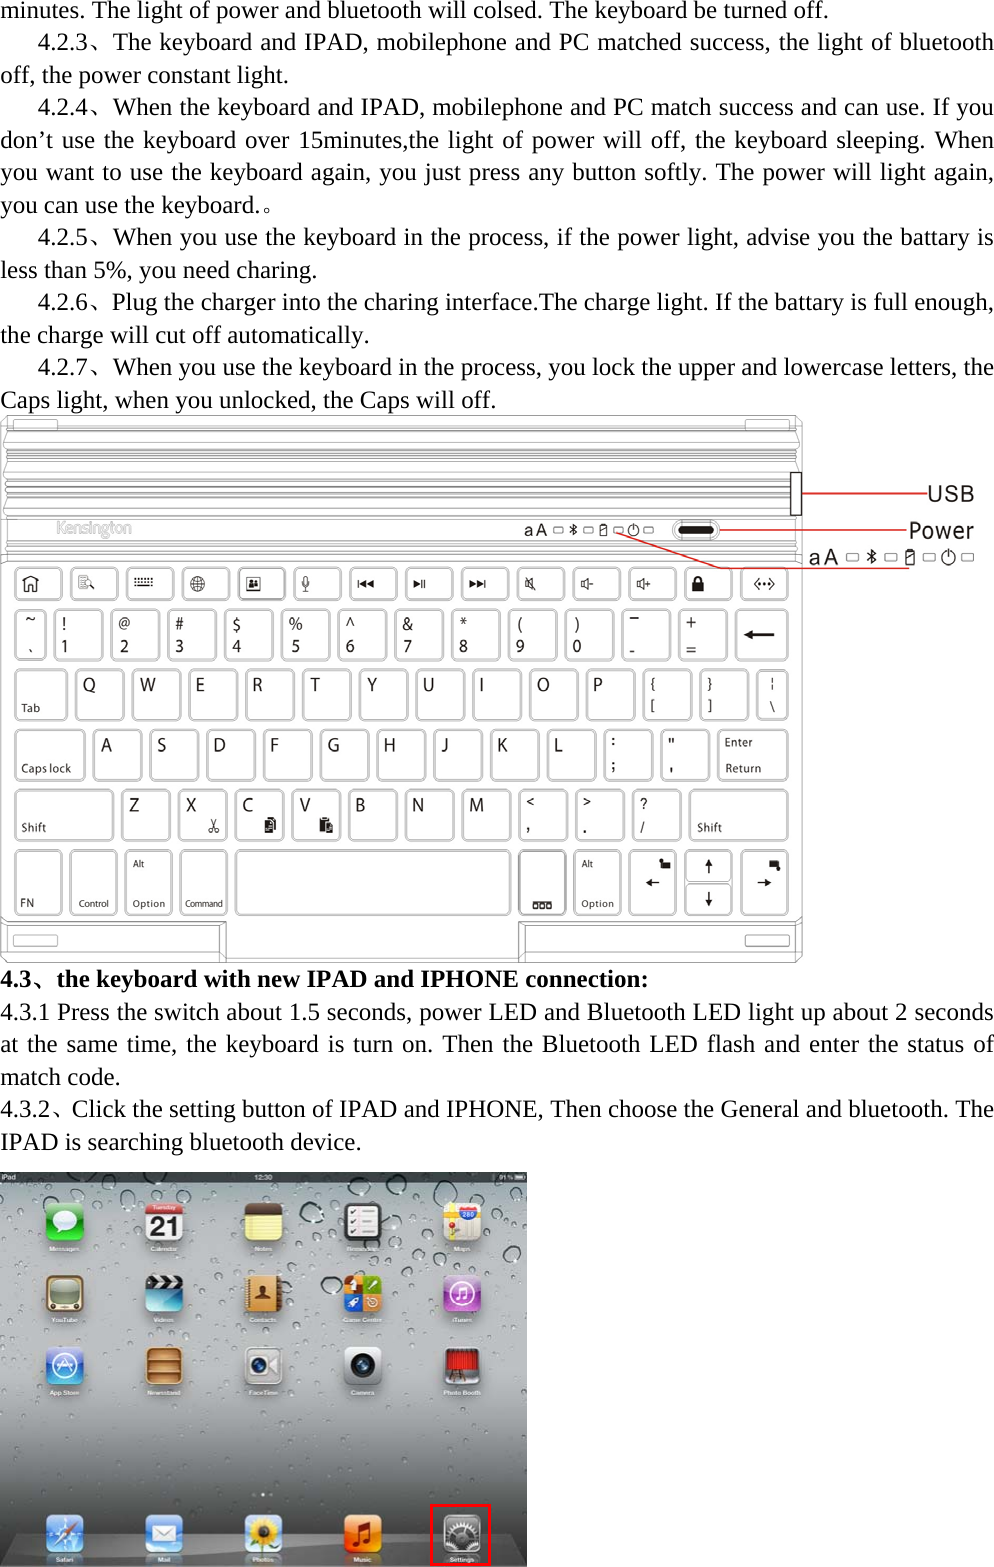Image resolution: width=994 pixels, height=1567 pixels.
Task: Open the Maps app icon
Action: coord(462,1222)
